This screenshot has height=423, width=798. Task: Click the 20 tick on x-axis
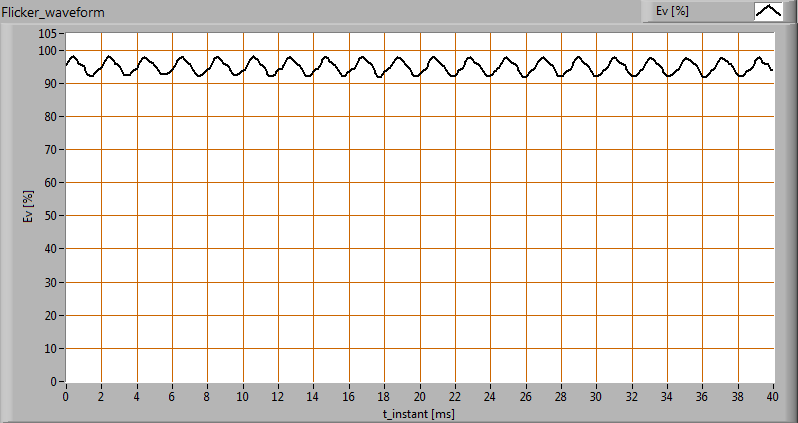[420, 396]
